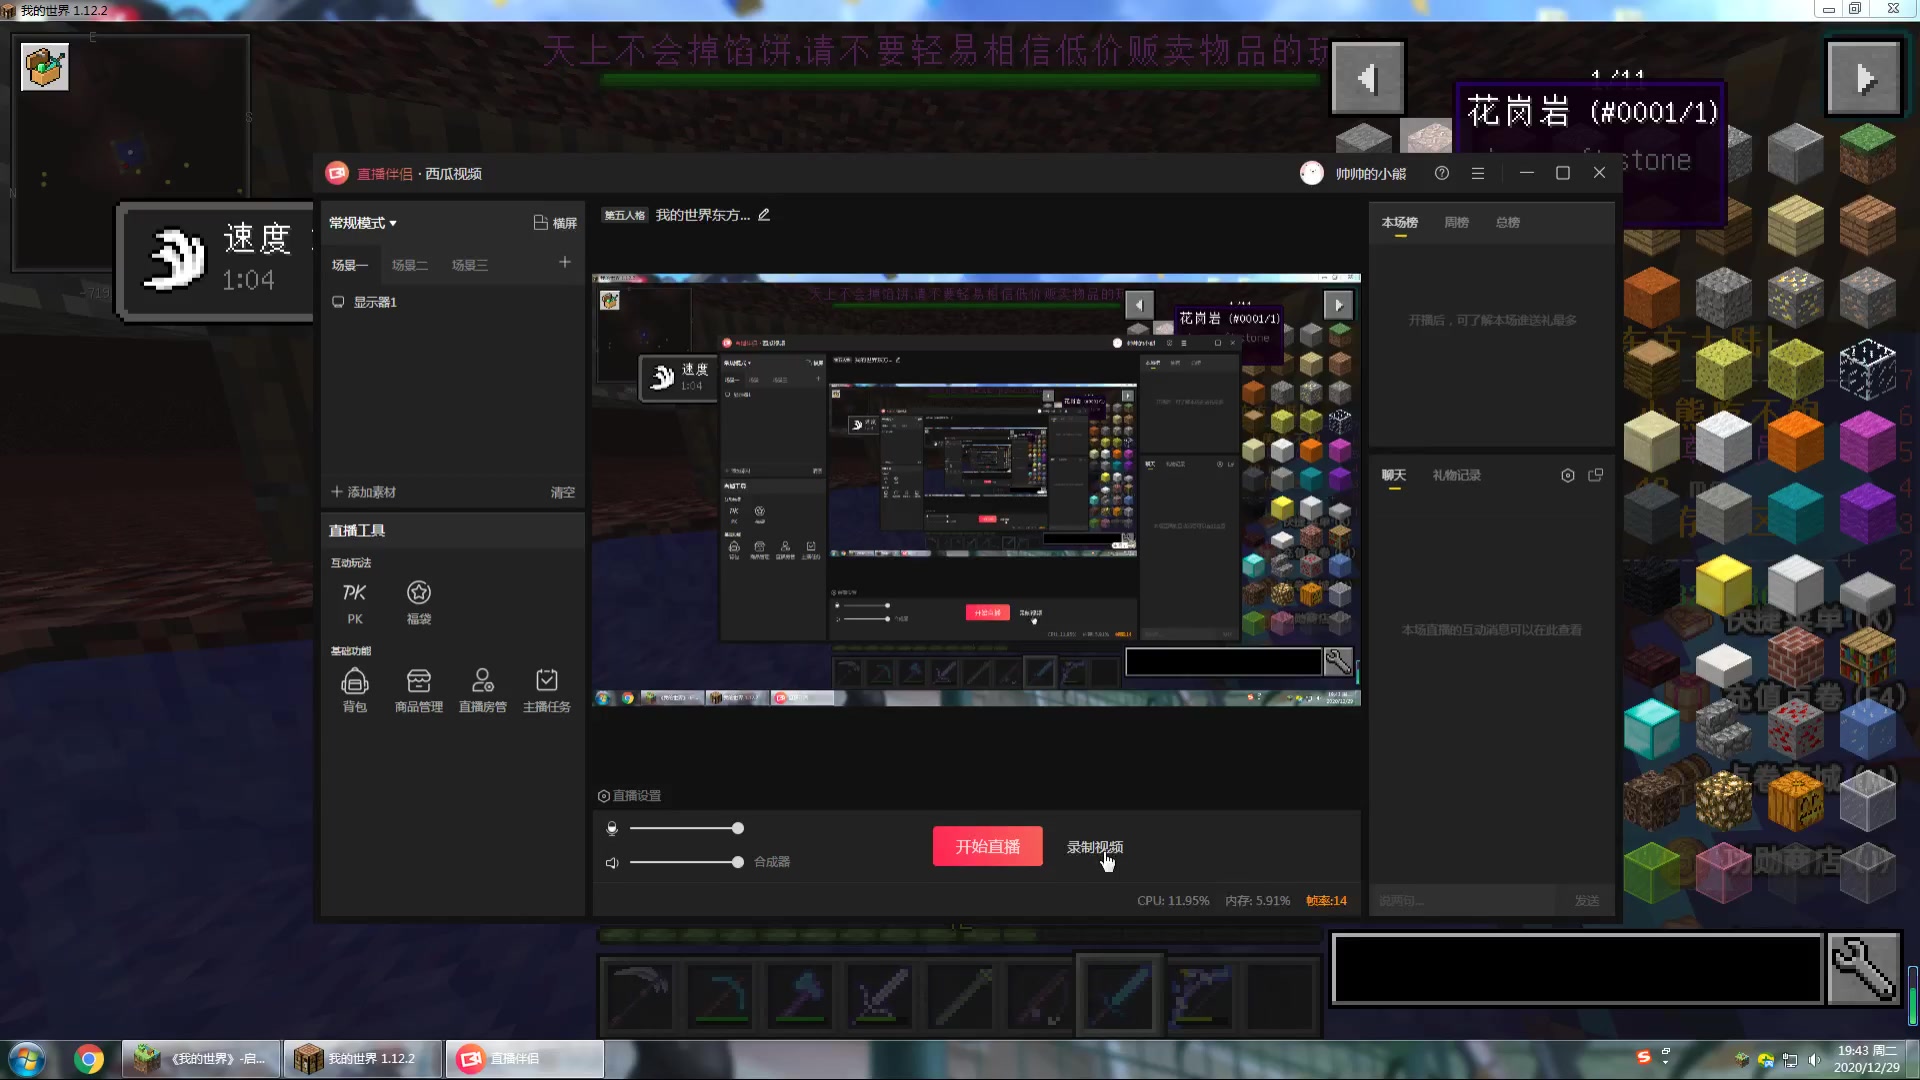1920x1080 pixels.
Task: Click the stream preview thumbnail
Action: [976, 490]
